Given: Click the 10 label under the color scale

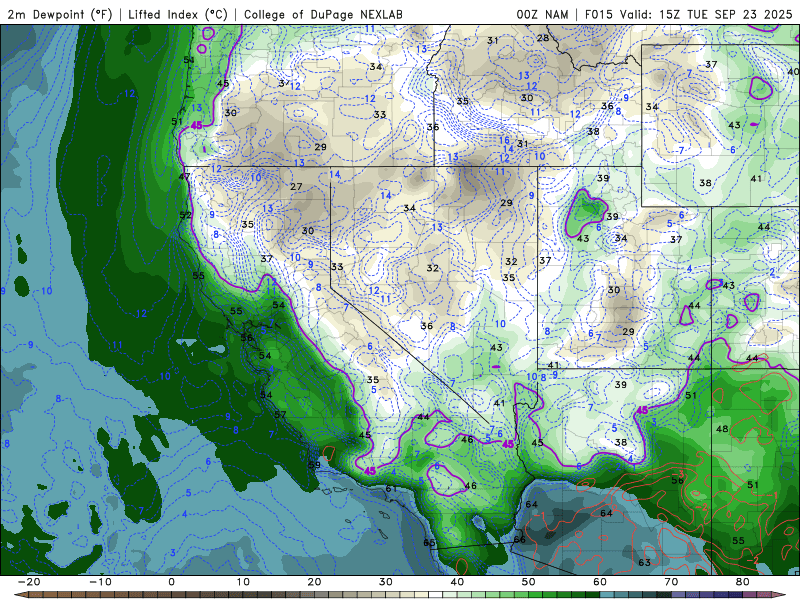Looking at the screenshot, I should click(243, 582).
